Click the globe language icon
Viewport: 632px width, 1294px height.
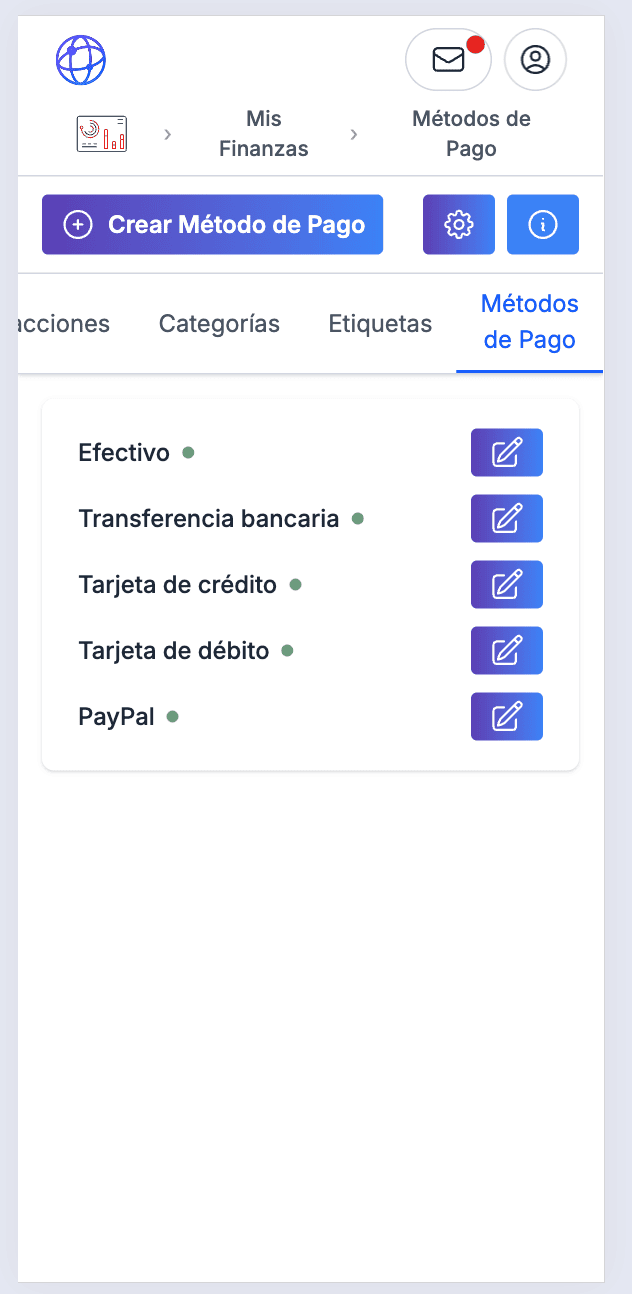click(81, 60)
